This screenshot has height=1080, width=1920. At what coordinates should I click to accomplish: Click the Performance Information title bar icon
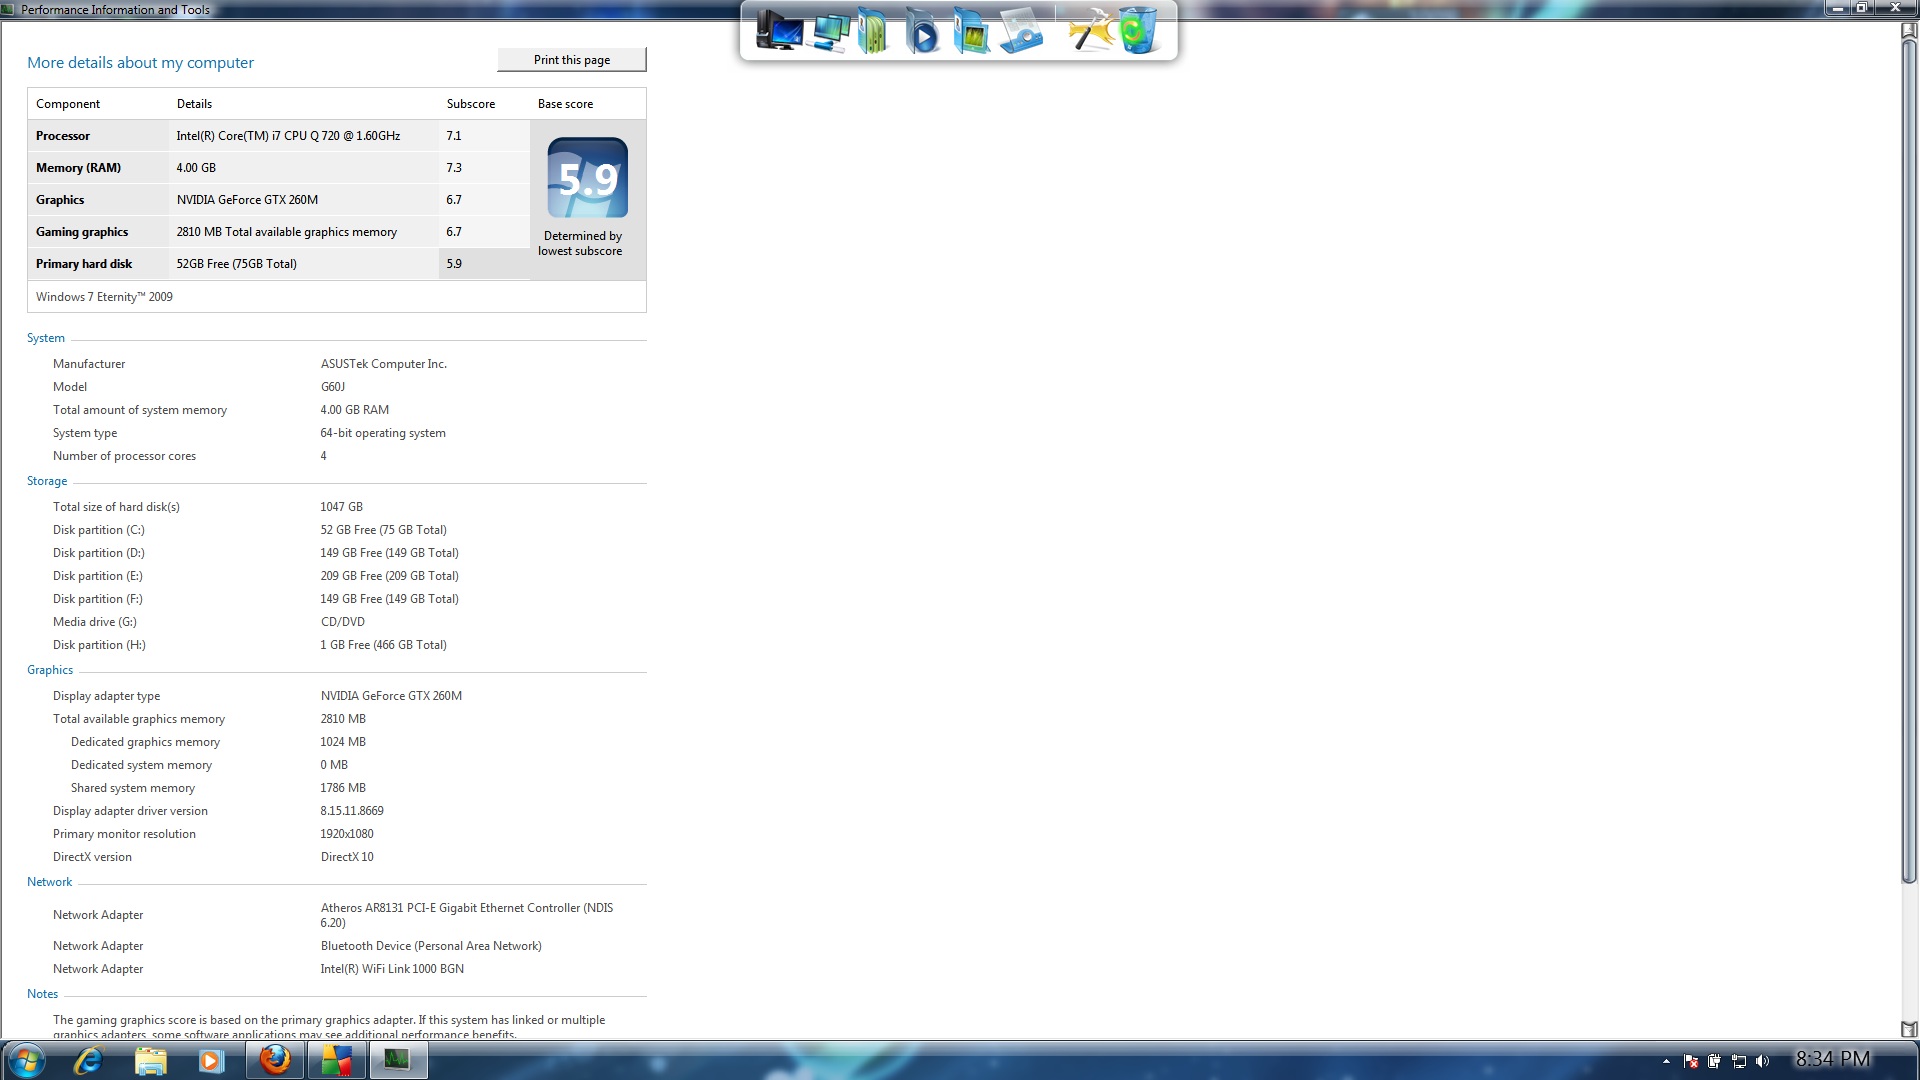pyautogui.click(x=9, y=10)
